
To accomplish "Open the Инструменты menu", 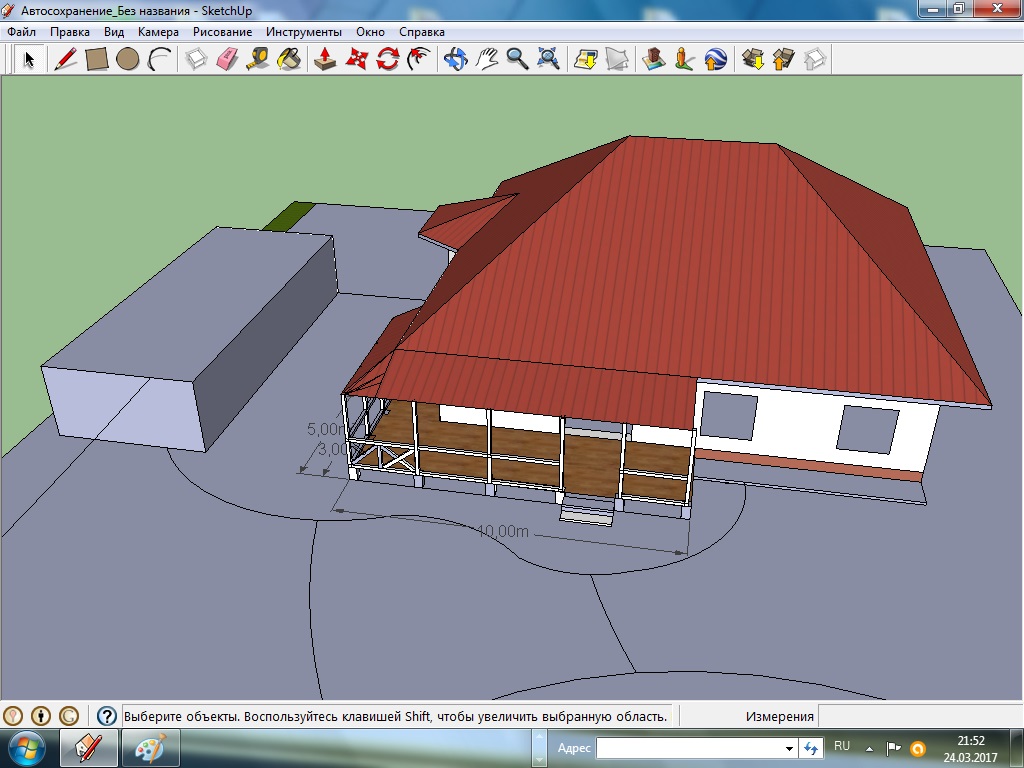I will point(303,31).
